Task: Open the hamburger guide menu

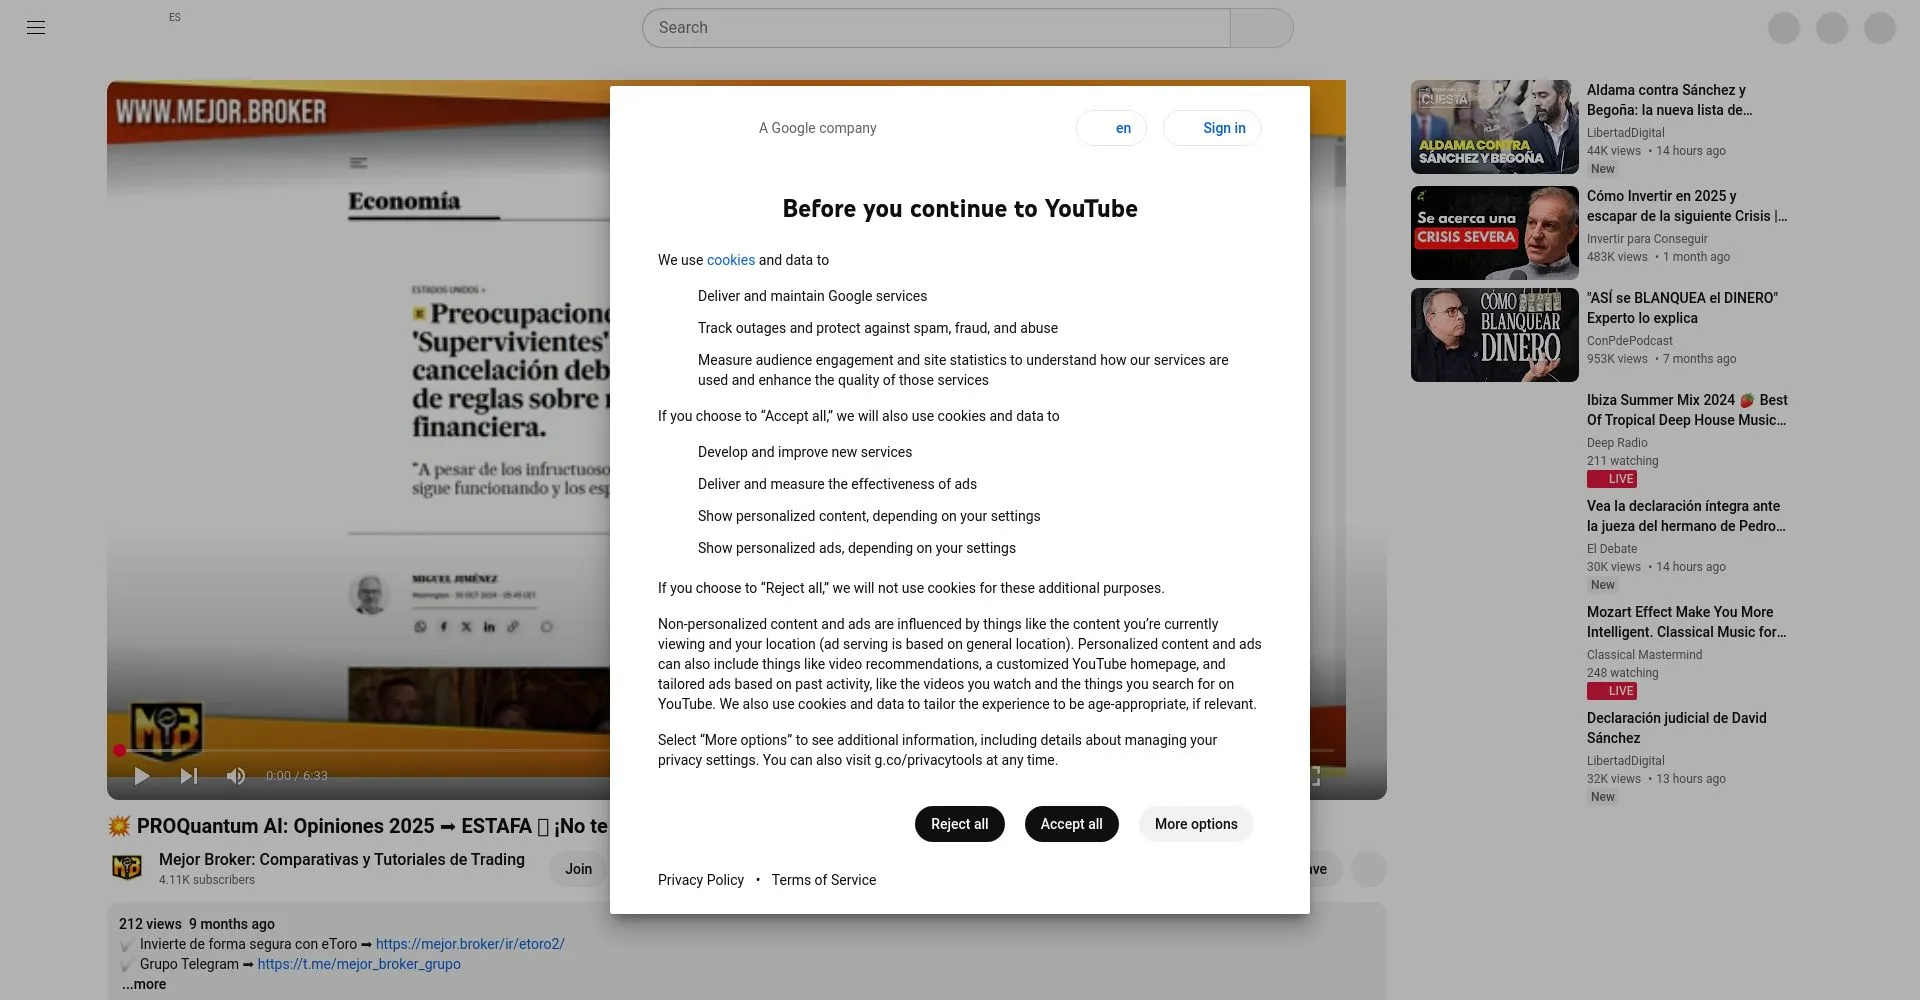Action: tap(36, 28)
